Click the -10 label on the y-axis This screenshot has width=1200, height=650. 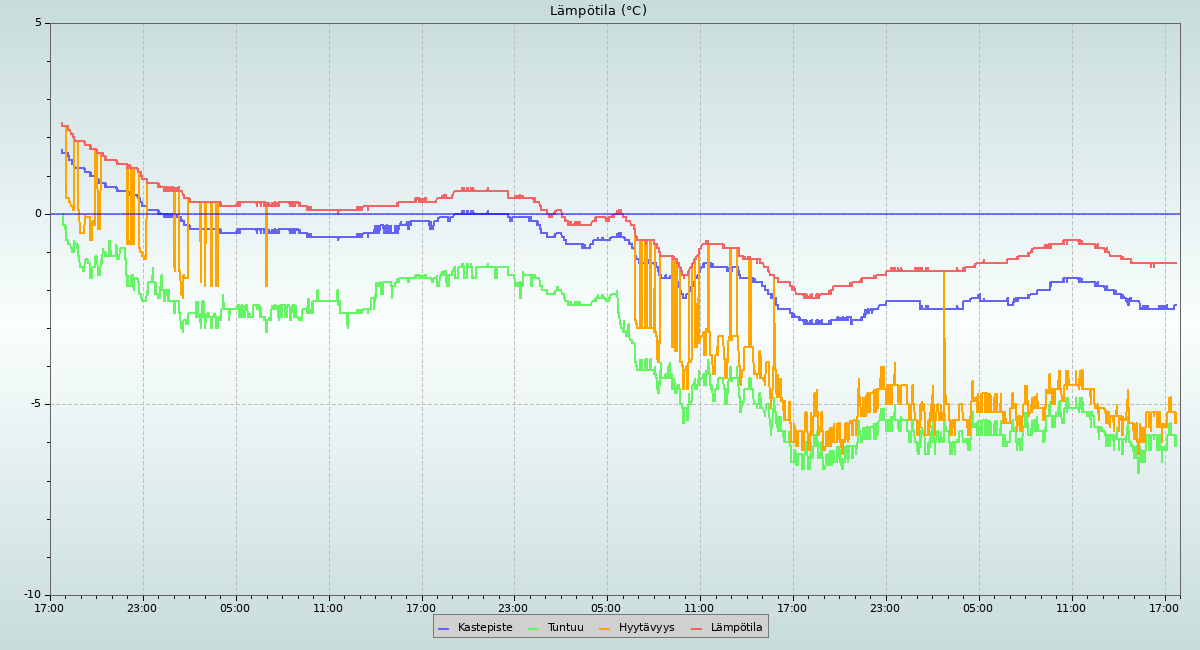[x=32, y=595]
